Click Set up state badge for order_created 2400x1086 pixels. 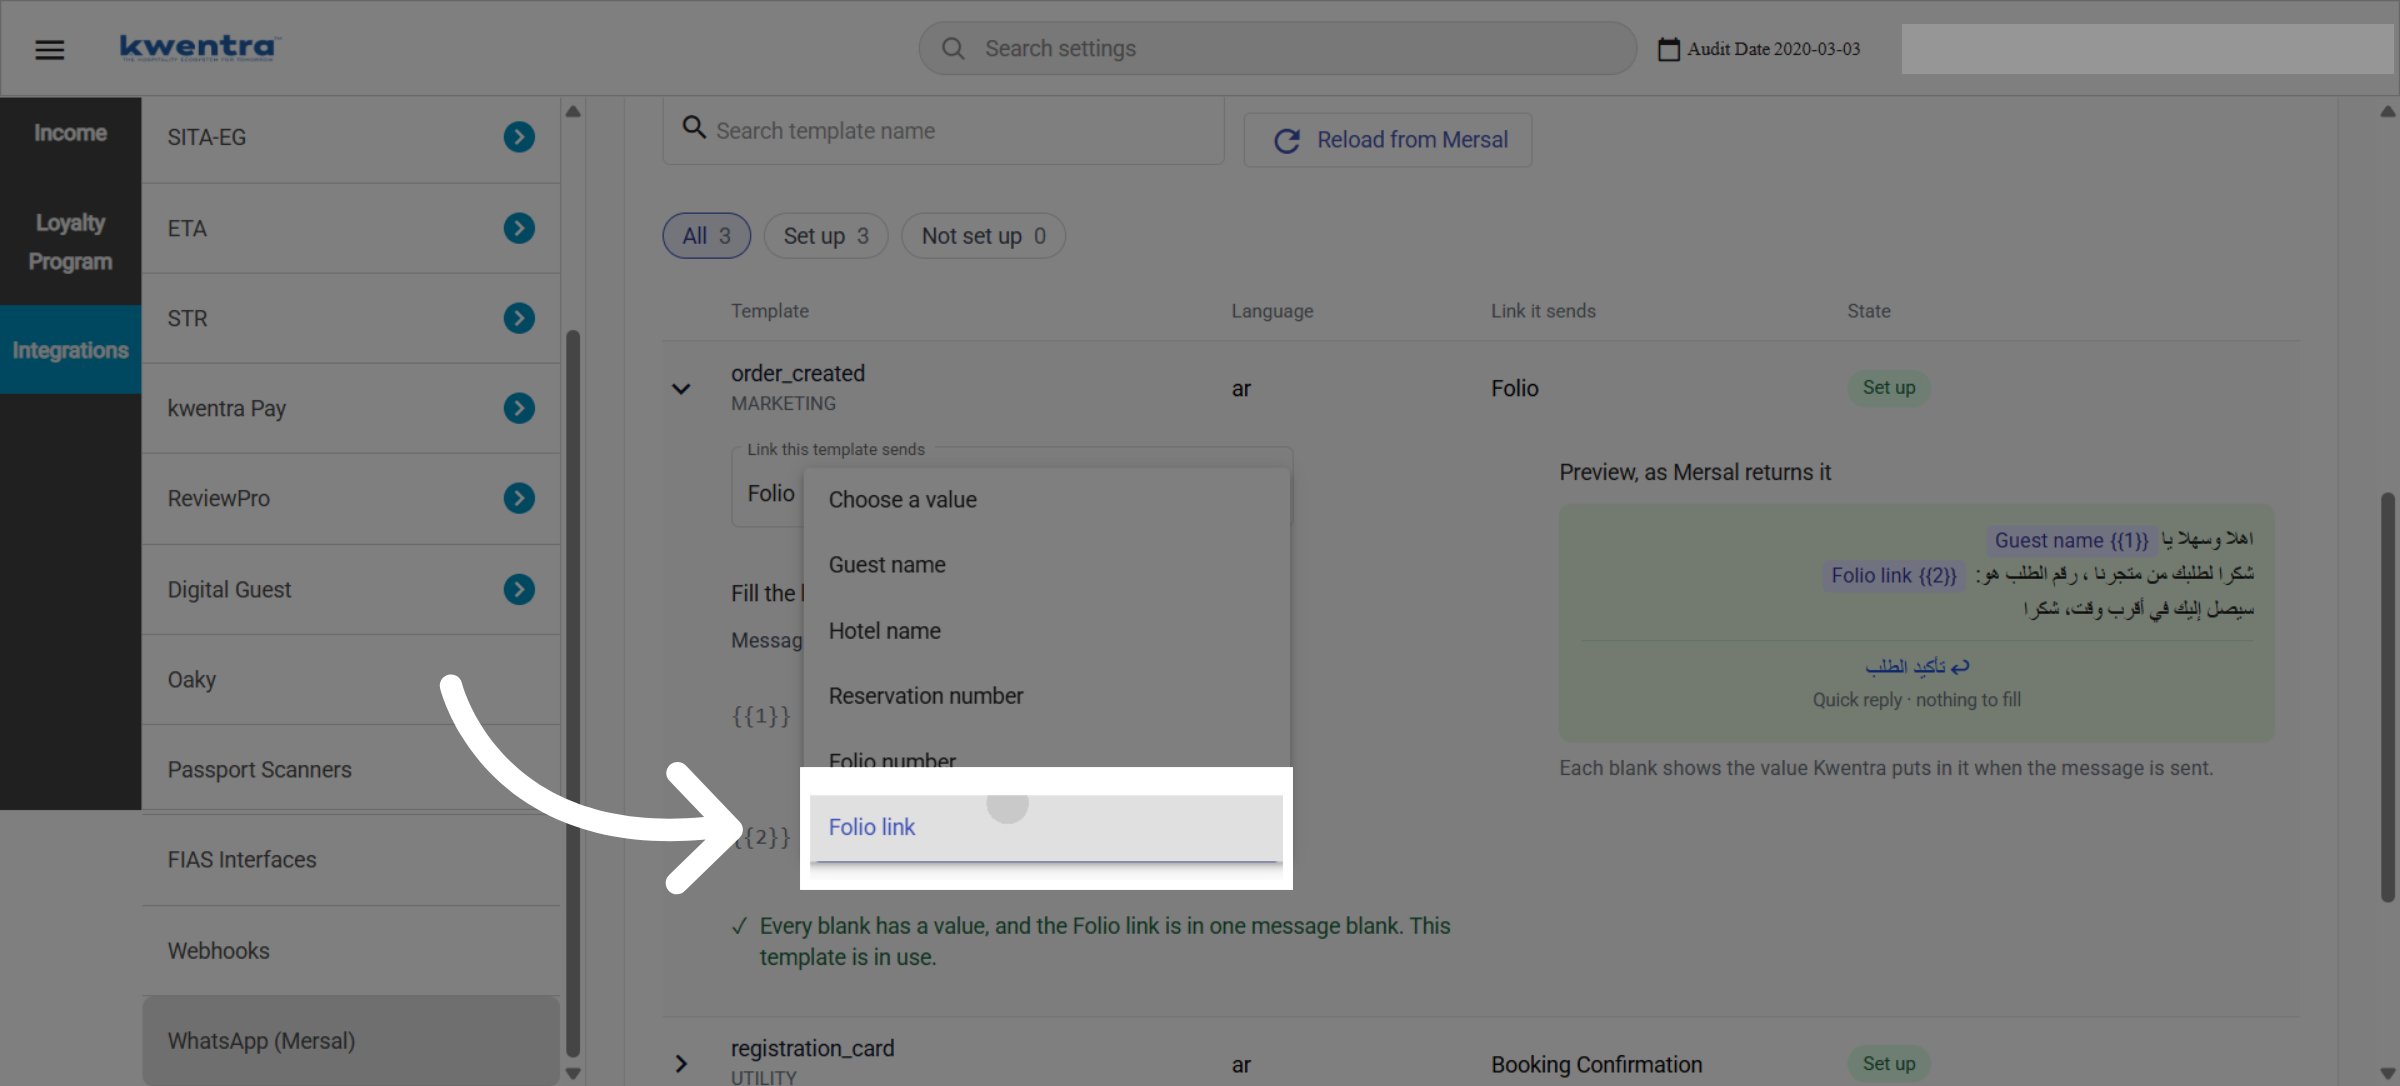tap(1888, 388)
